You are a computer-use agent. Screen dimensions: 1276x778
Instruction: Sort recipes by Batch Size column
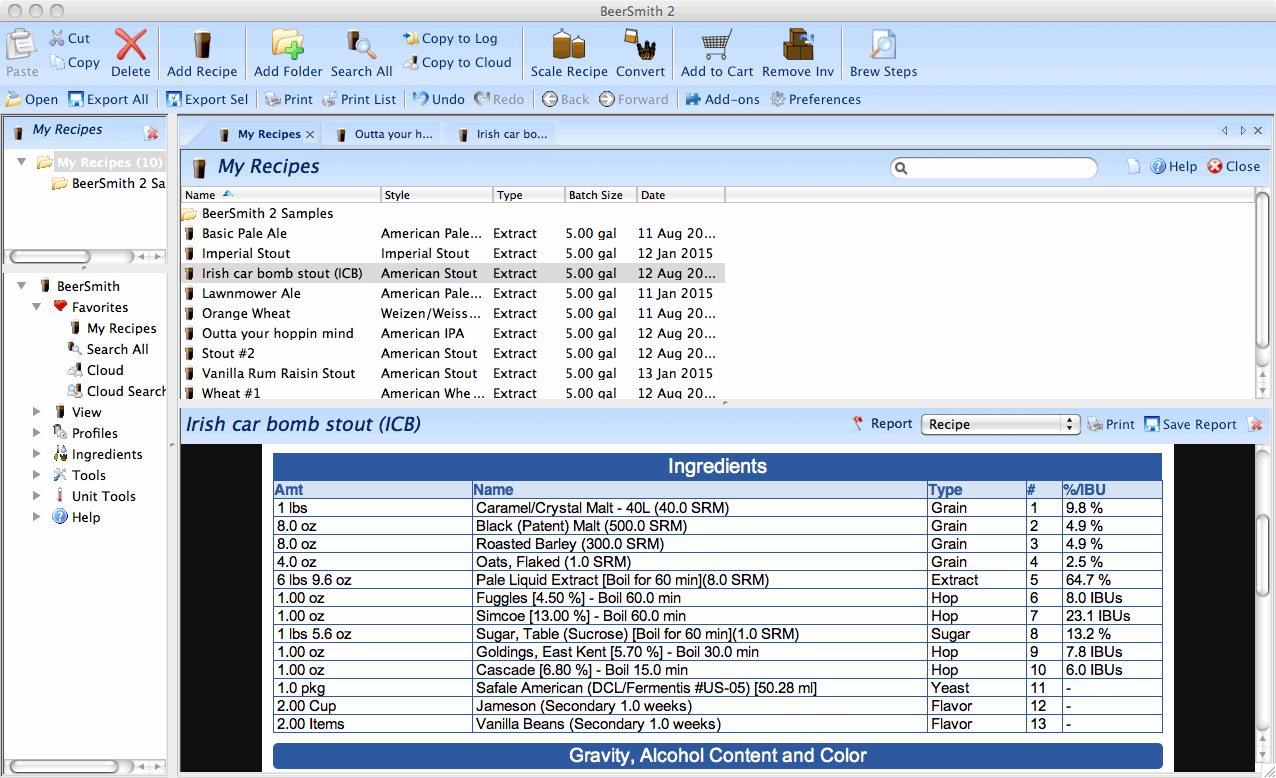[601, 195]
